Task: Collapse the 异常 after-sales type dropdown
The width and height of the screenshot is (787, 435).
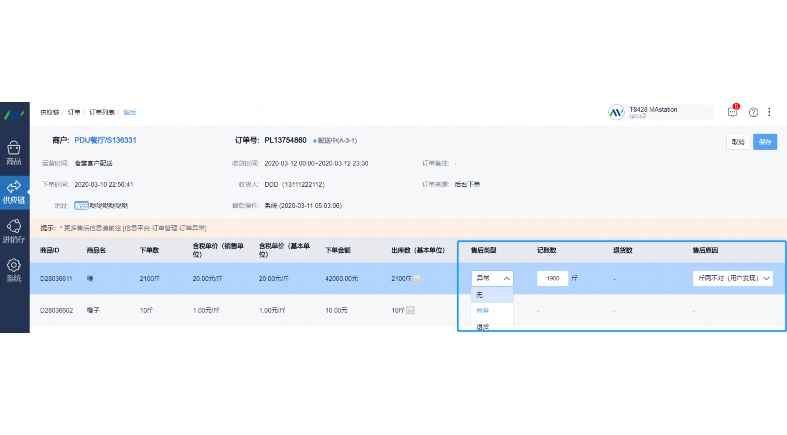Action: (492, 278)
